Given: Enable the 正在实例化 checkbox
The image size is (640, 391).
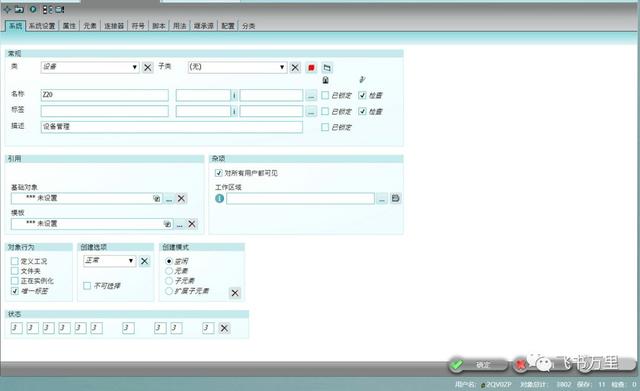Looking at the screenshot, I should tap(15, 281).
